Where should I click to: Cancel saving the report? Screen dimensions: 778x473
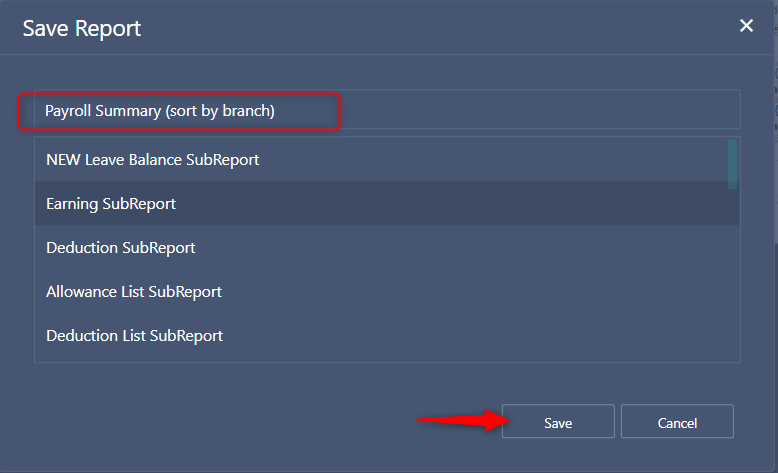point(677,421)
